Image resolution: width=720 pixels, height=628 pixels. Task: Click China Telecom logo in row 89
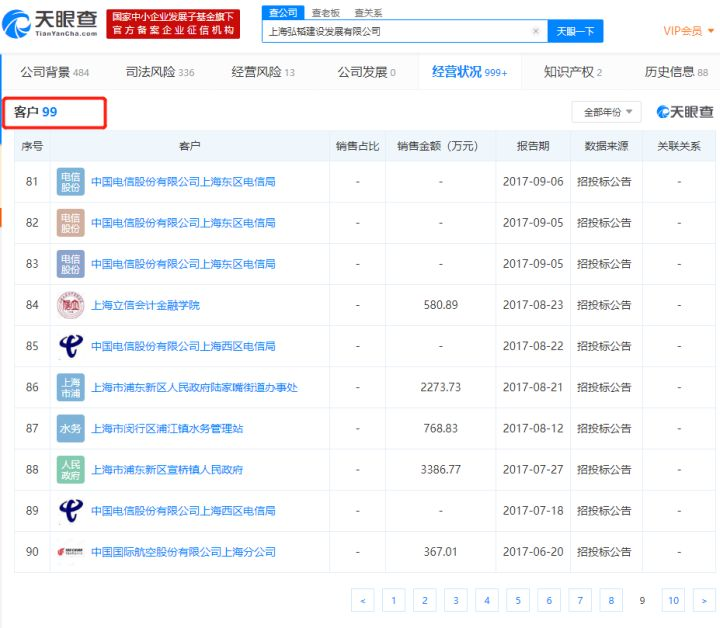[70, 511]
